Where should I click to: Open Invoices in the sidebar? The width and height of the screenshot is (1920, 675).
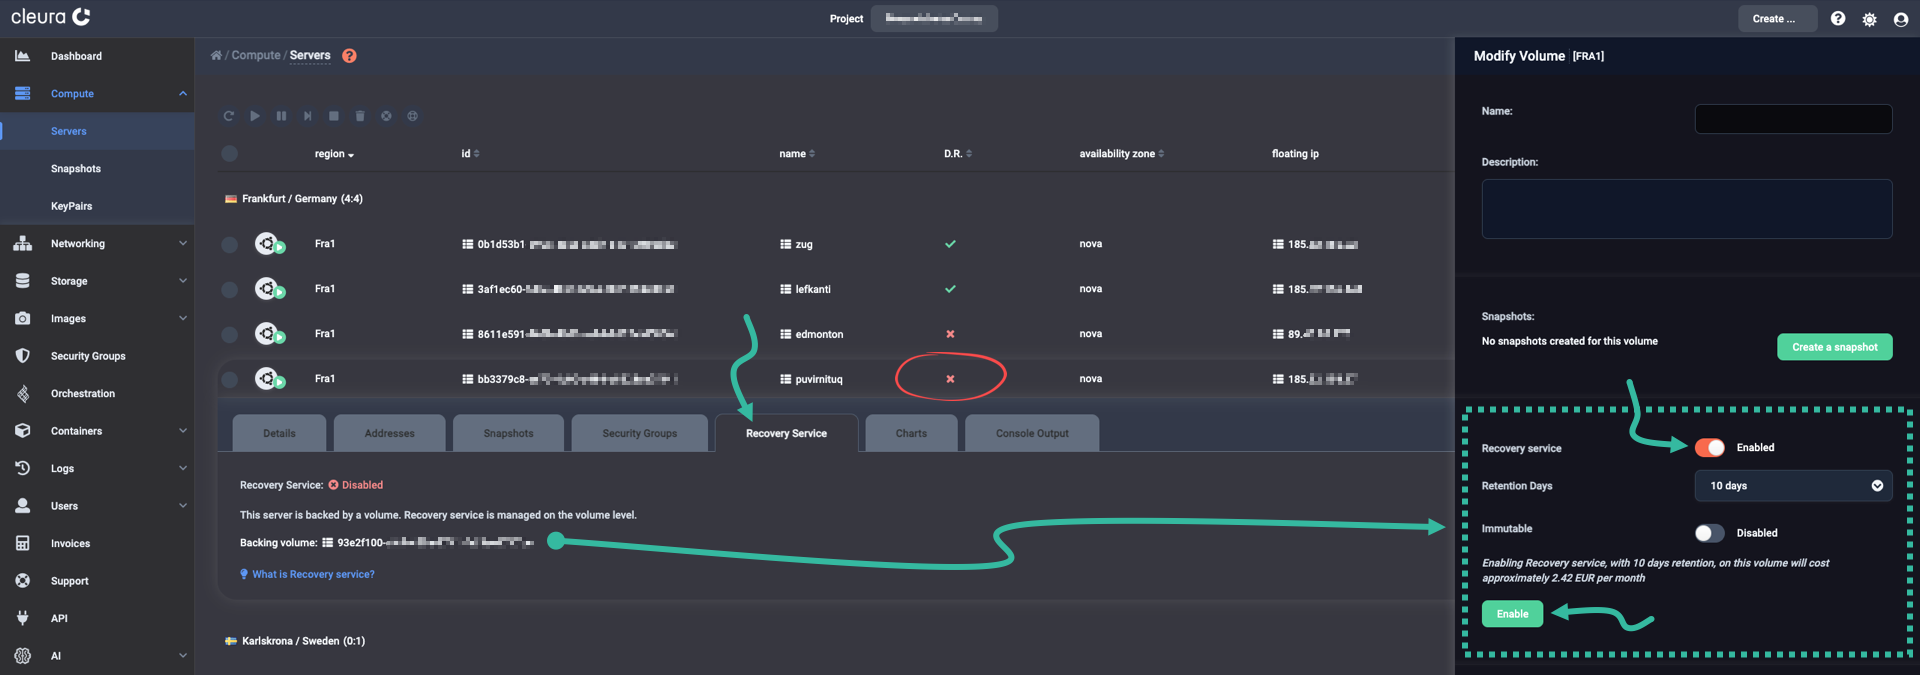[x=70, y=544]
